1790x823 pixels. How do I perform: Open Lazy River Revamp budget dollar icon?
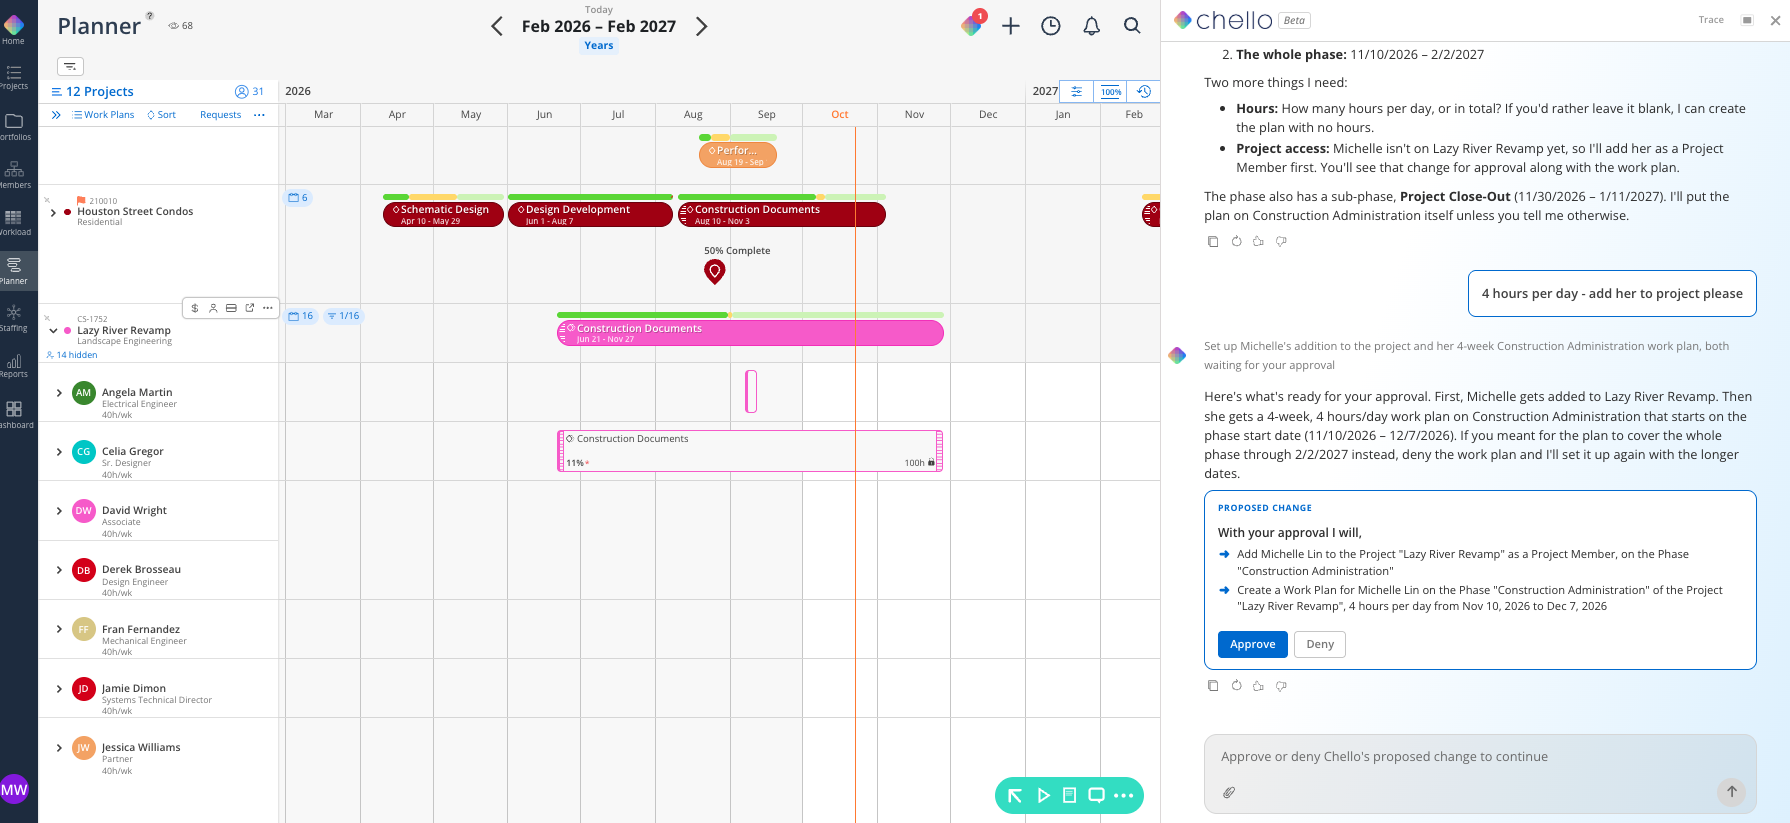tap(195, 308)
